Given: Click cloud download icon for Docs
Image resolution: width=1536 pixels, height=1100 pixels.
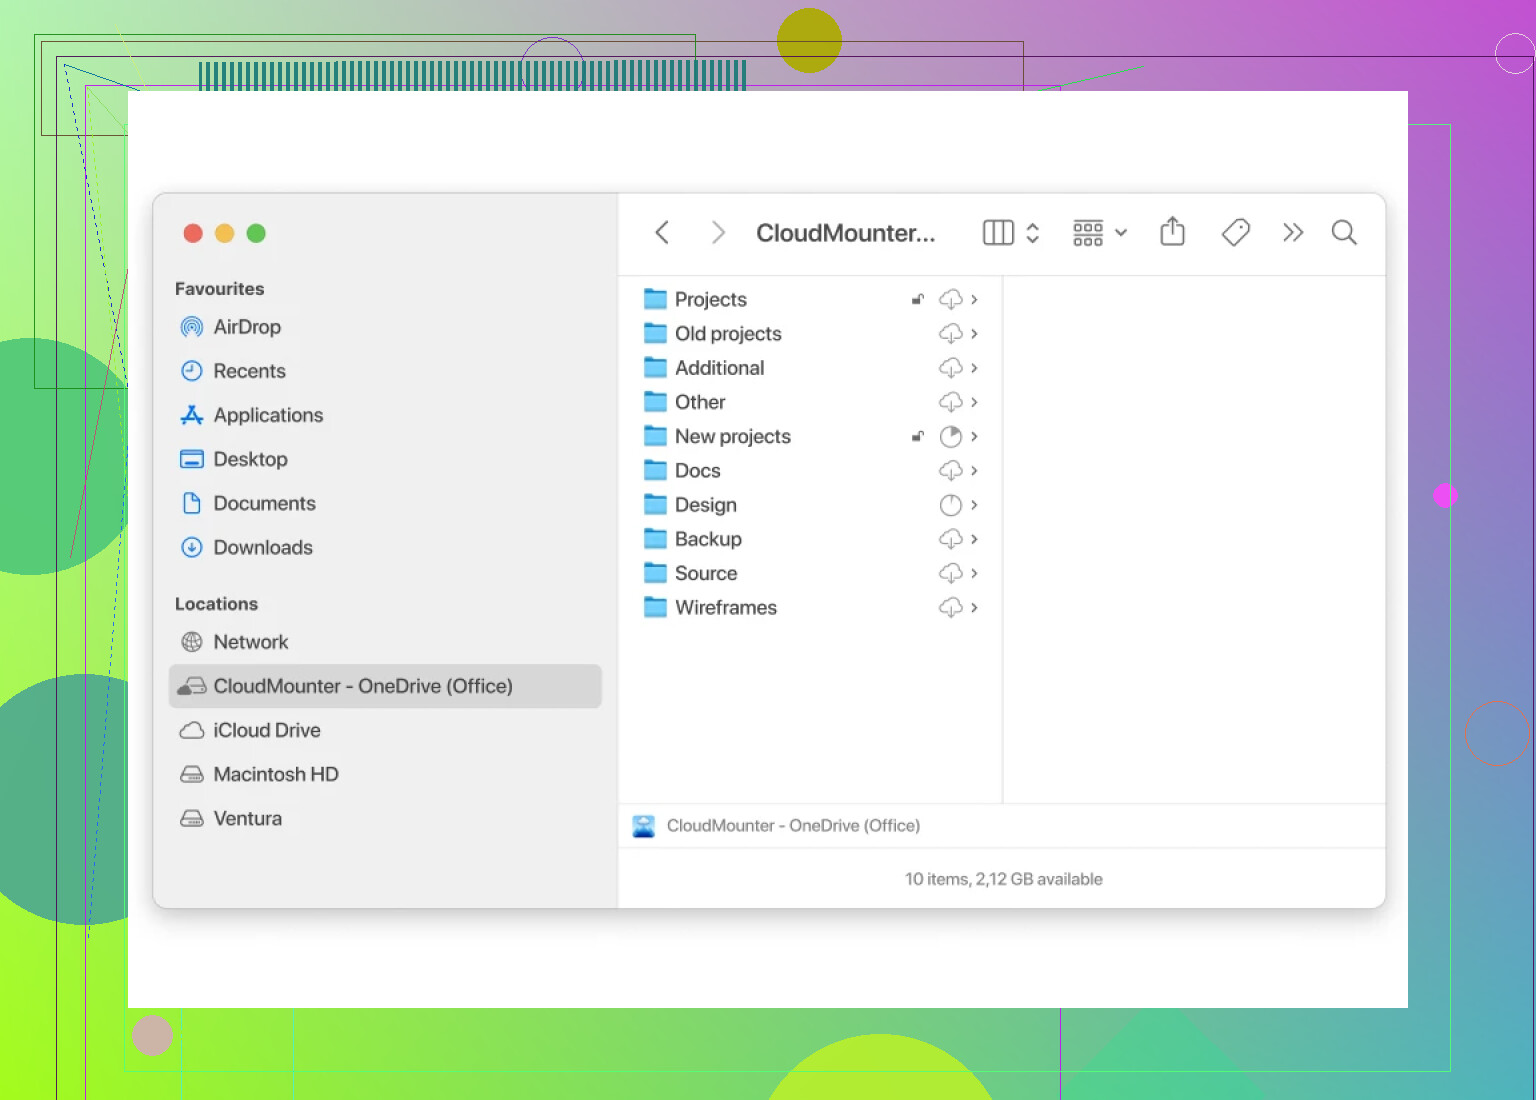Looking at the screenshot, I should point(950,470).
